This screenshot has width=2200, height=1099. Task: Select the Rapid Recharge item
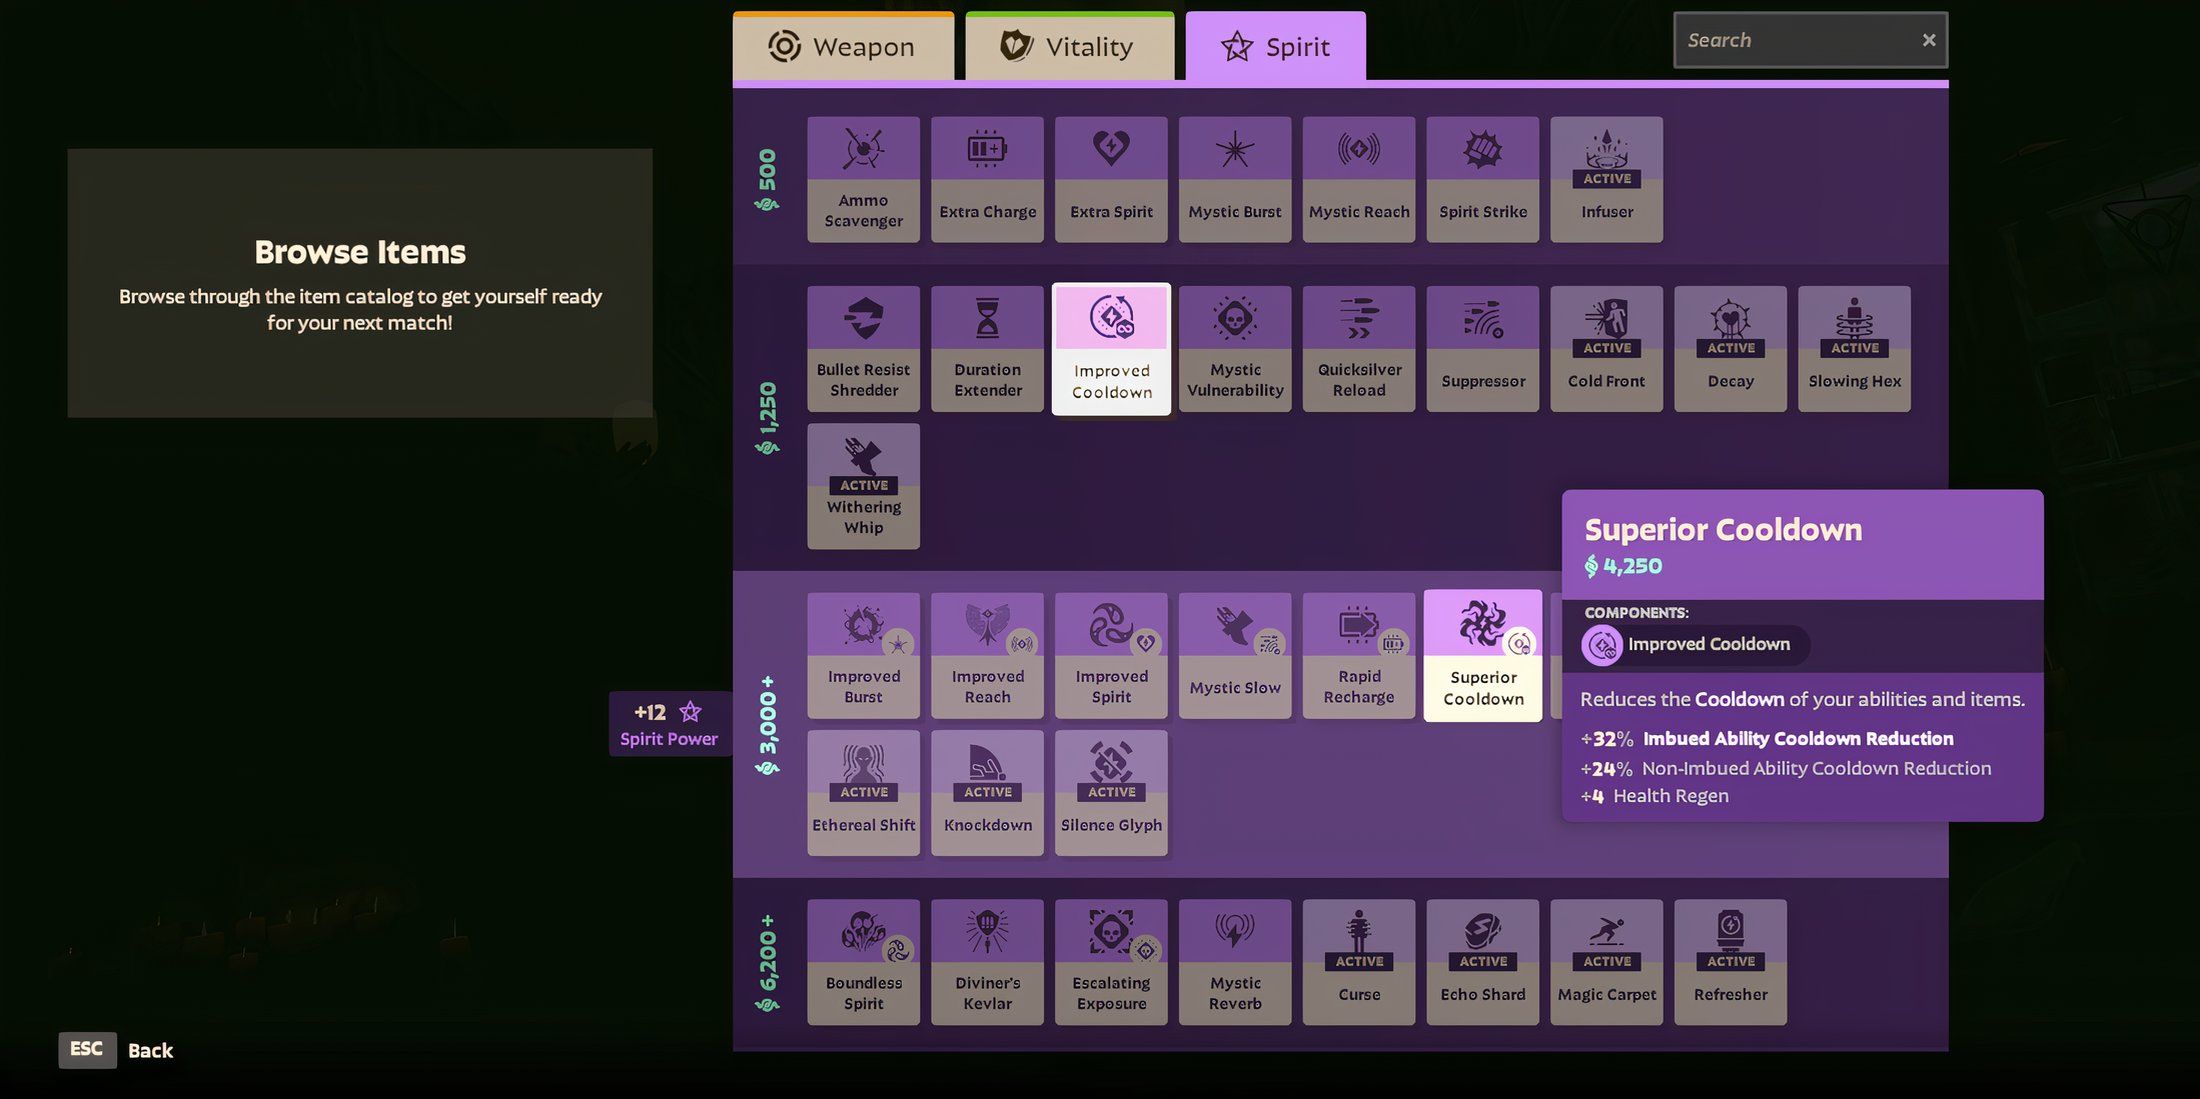pyautogui.click(x=1359, y=656)
